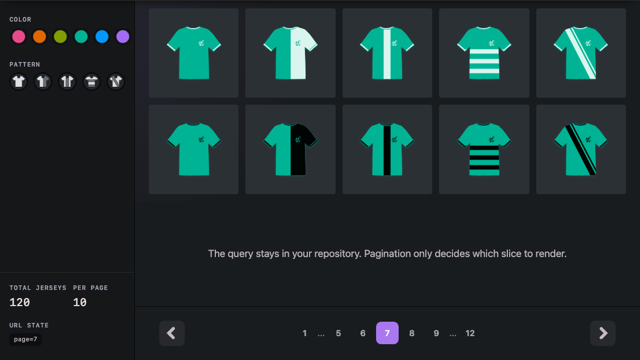Pick the blue color swatch

point(102,36)
